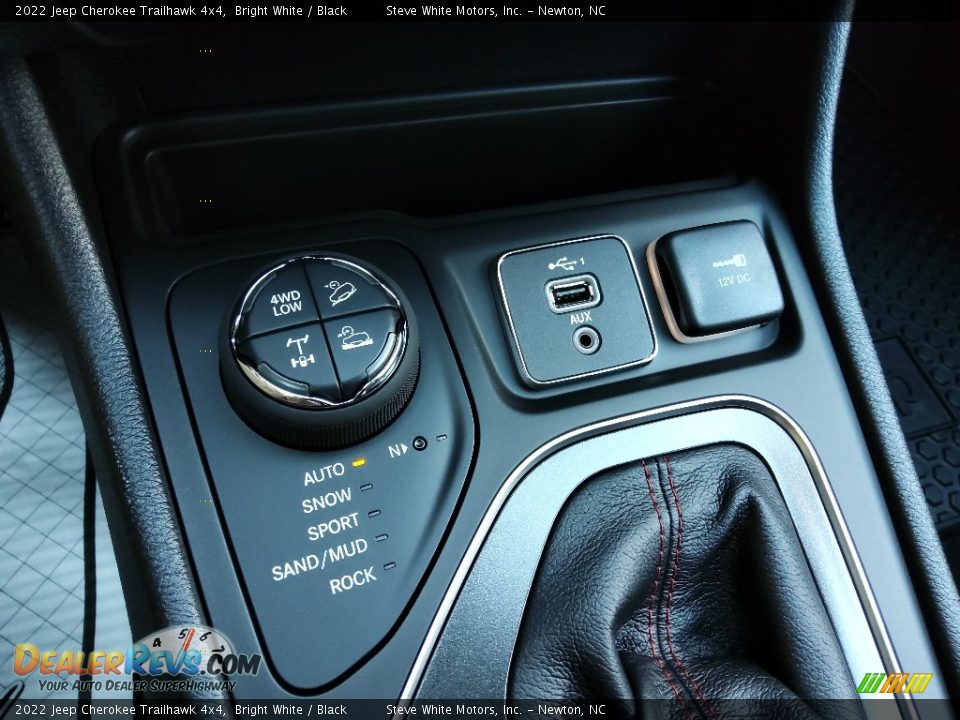Tap the rear axle lock icon button
The width and height of the screenshot is (960, 720).
(299, 354)
